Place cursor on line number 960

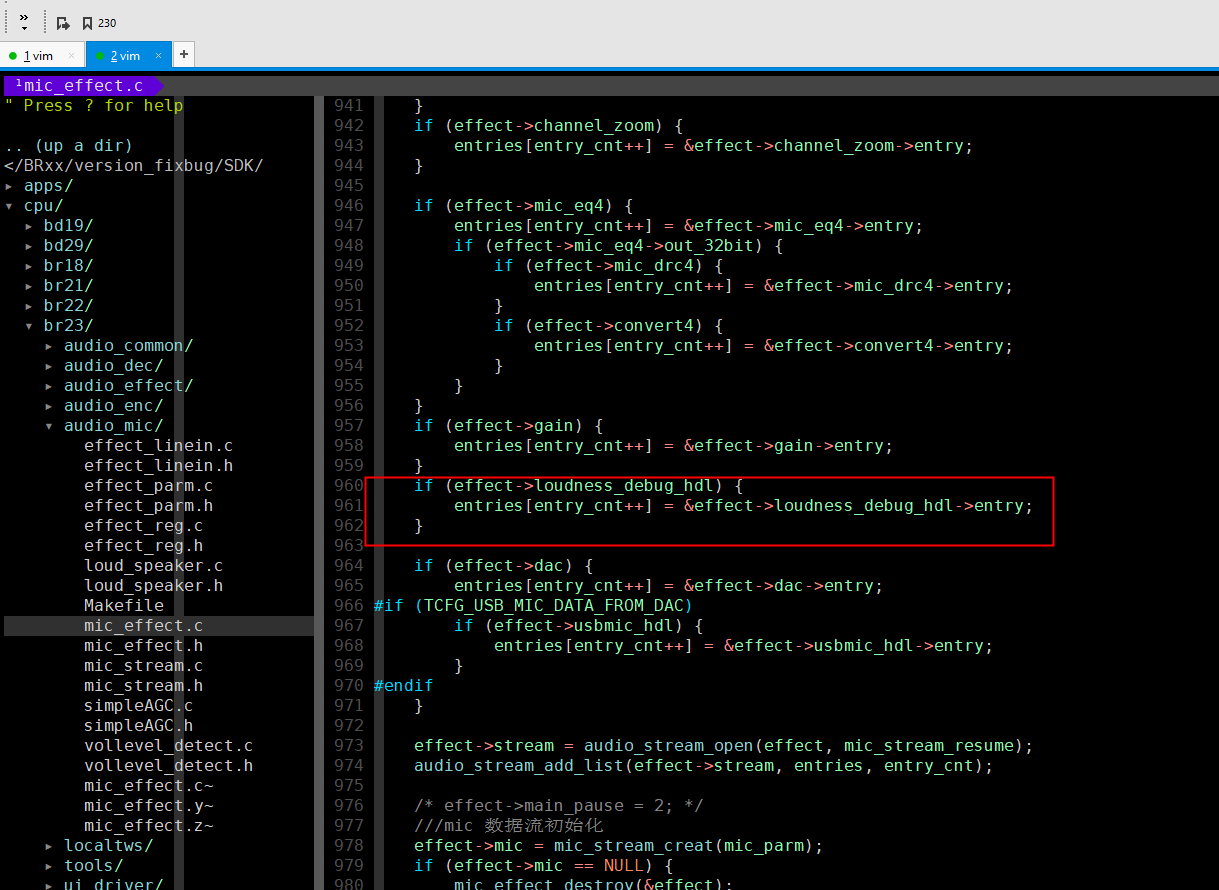point(349,486)
